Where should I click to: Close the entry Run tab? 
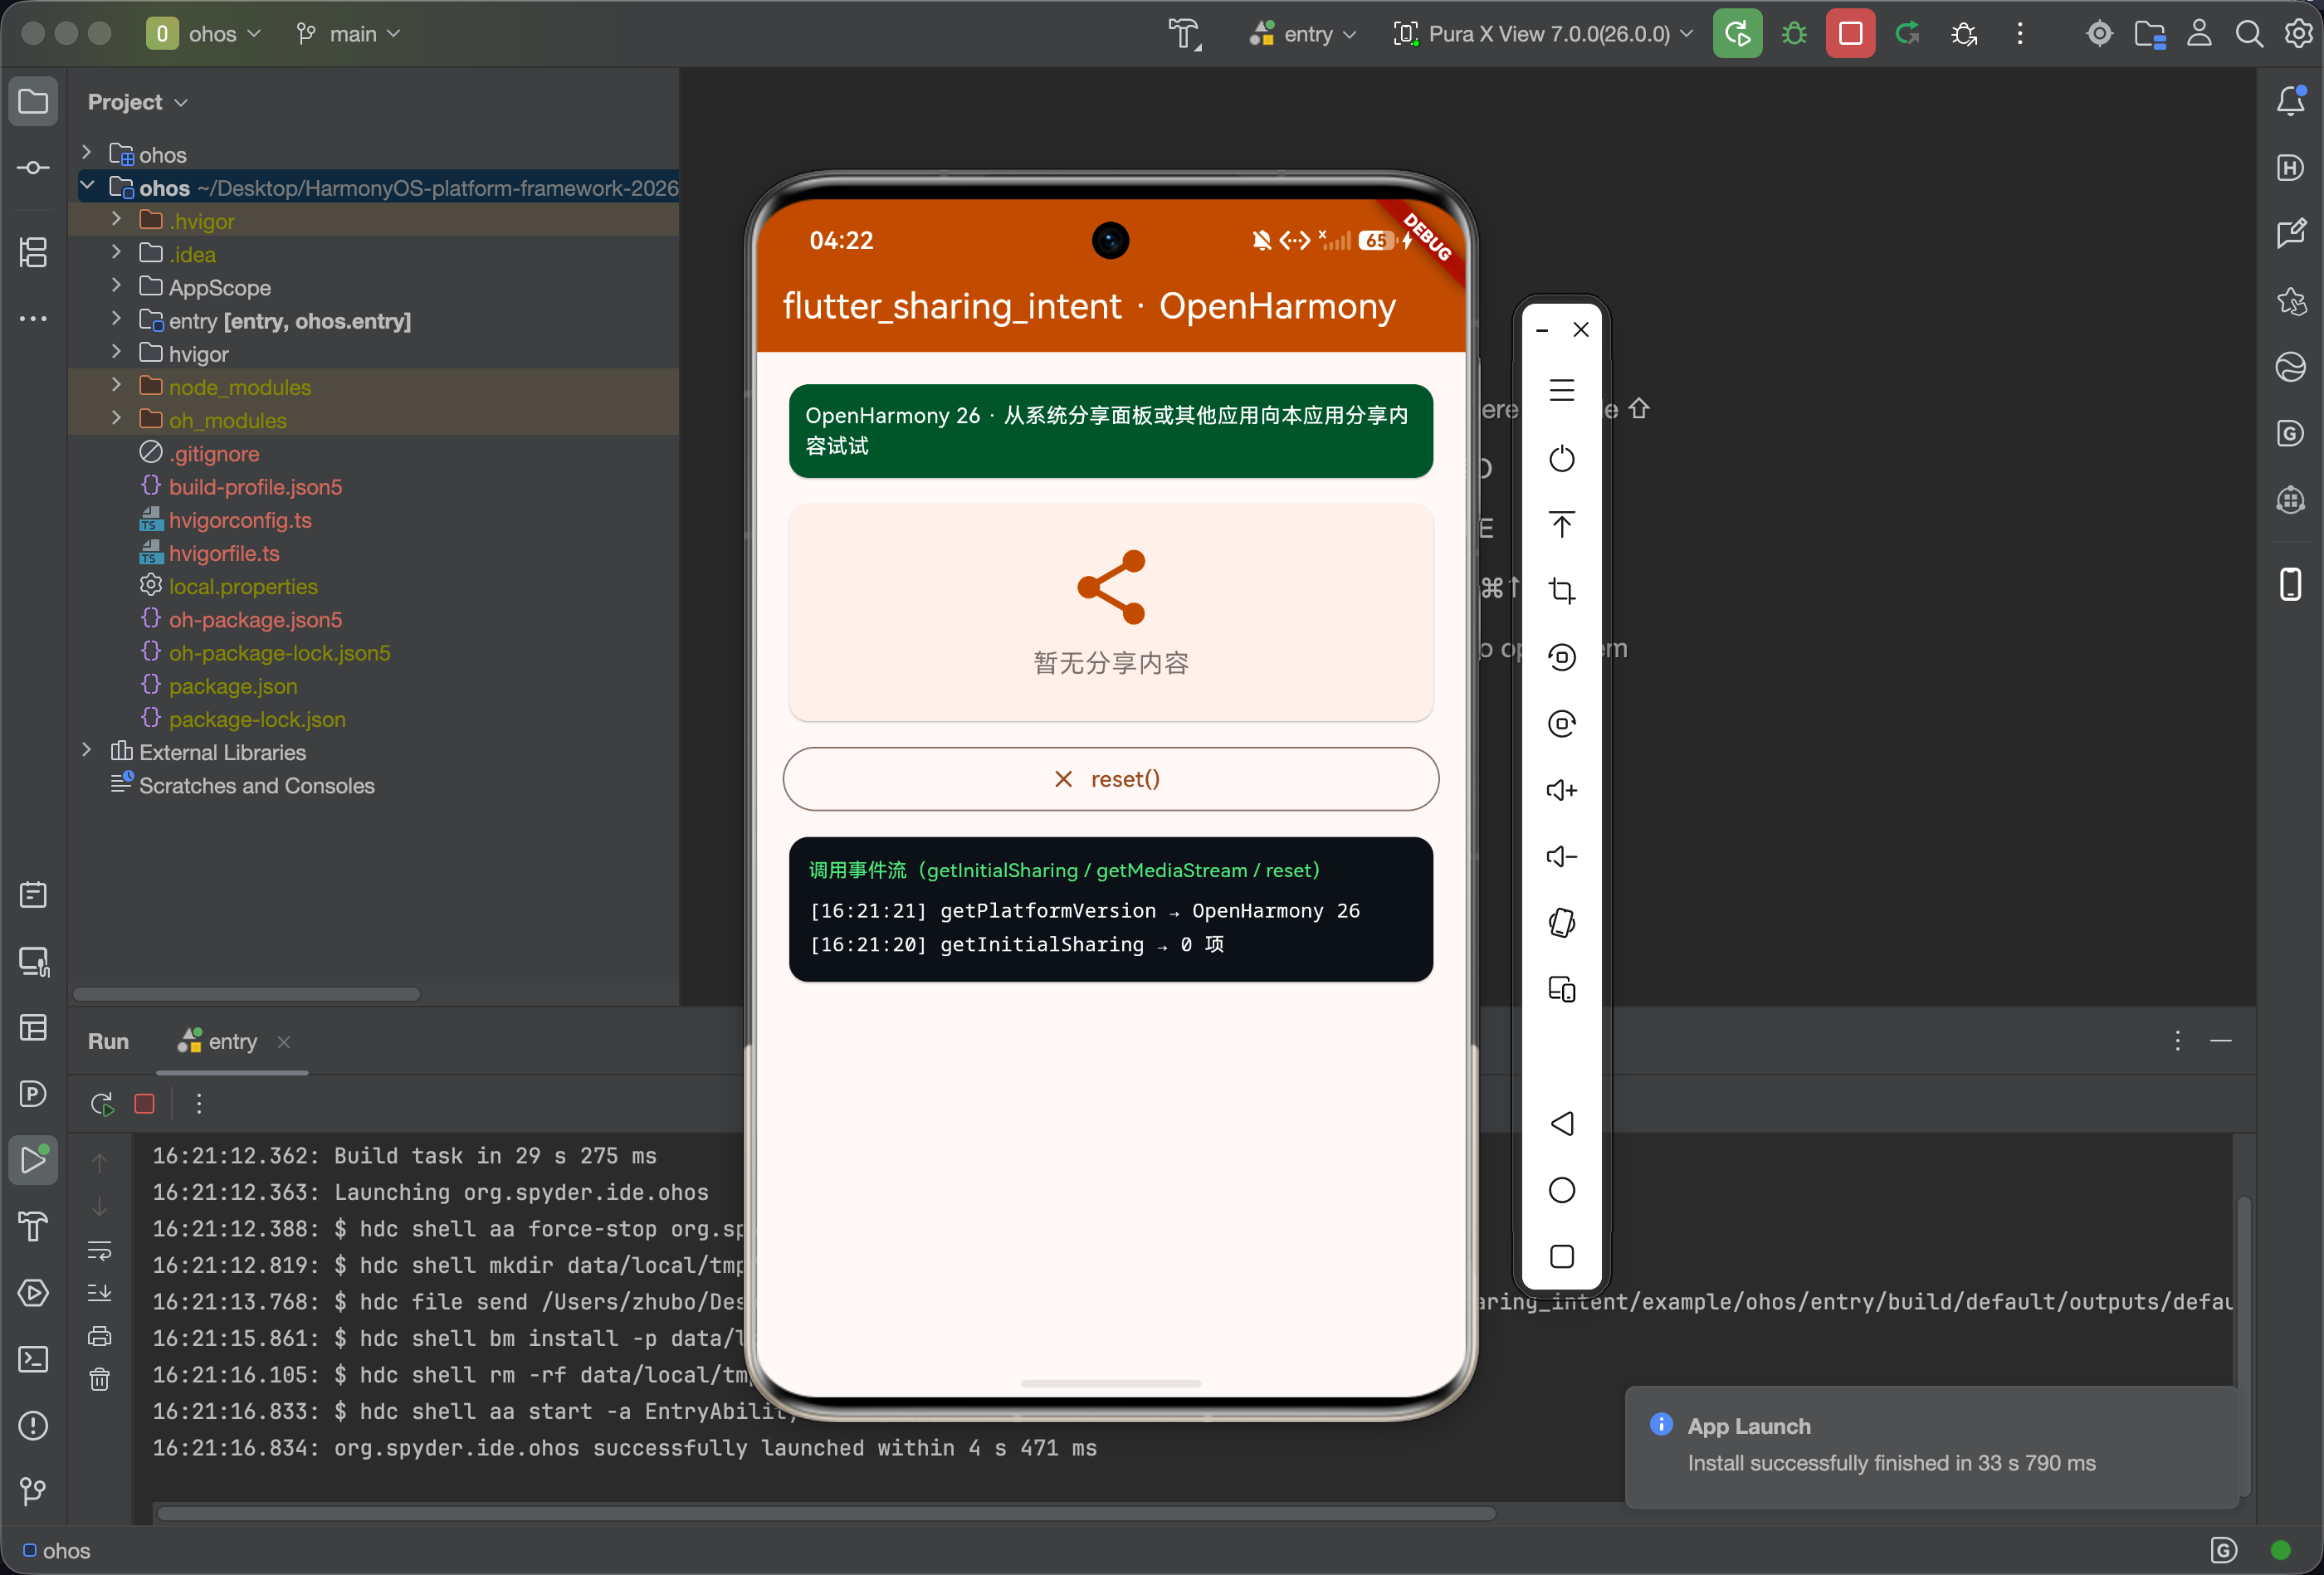[284, 1042]
